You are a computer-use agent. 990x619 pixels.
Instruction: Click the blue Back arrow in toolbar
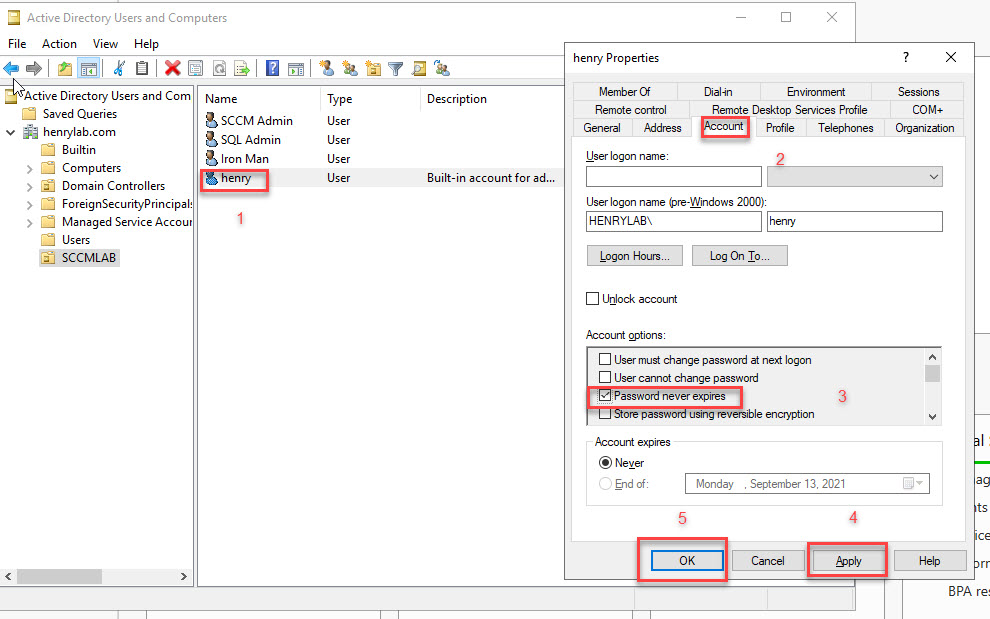[11, 68]
